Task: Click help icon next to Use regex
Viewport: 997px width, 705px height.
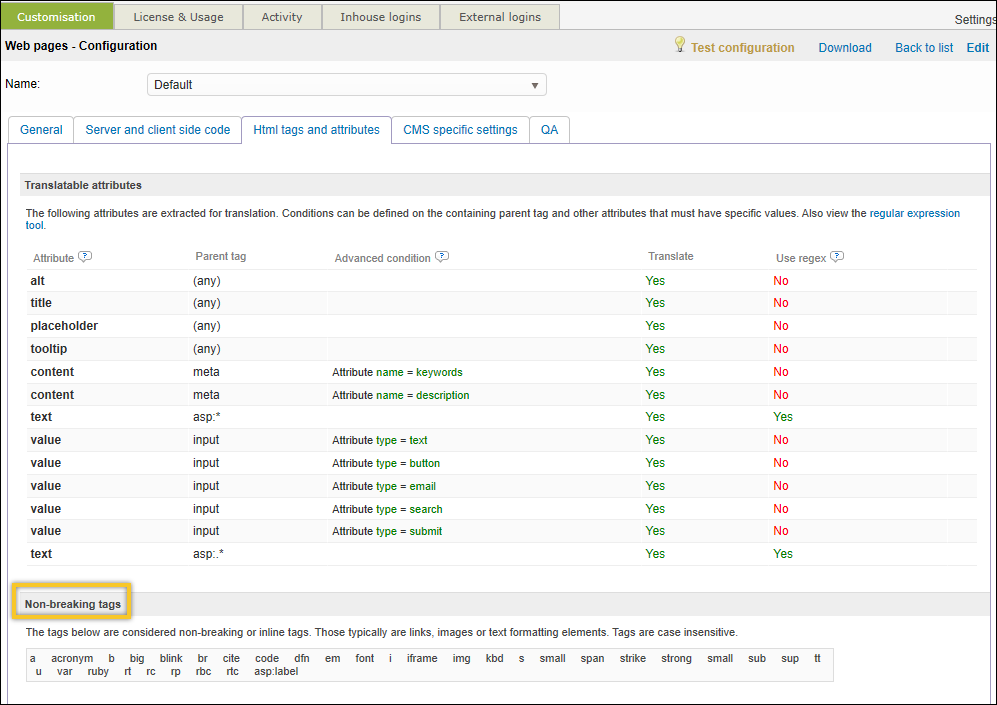Action: [837, 257]
